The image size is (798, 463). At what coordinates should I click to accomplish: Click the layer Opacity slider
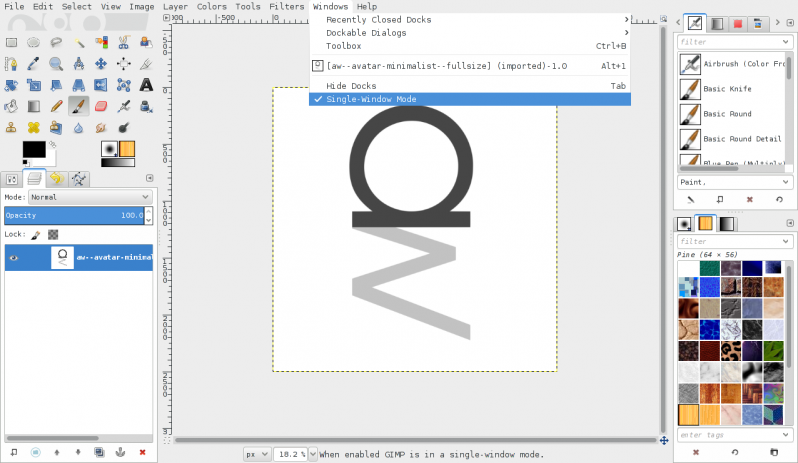pos(75,216)
